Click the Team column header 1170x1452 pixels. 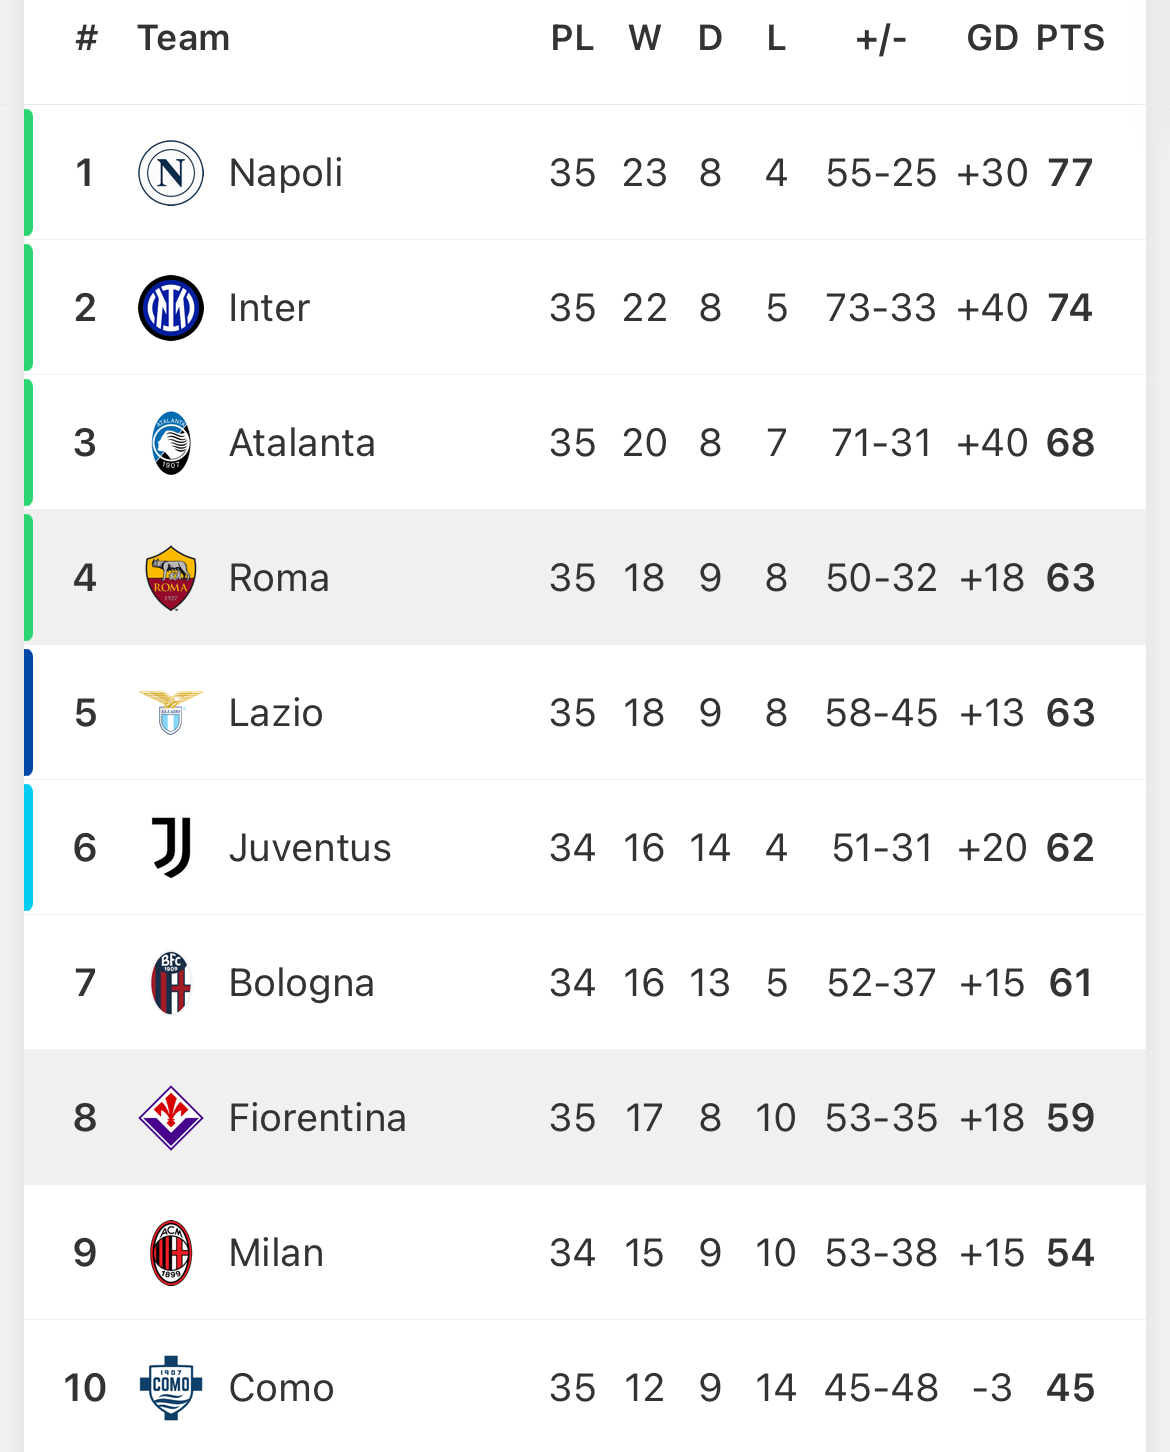point(184,38)
